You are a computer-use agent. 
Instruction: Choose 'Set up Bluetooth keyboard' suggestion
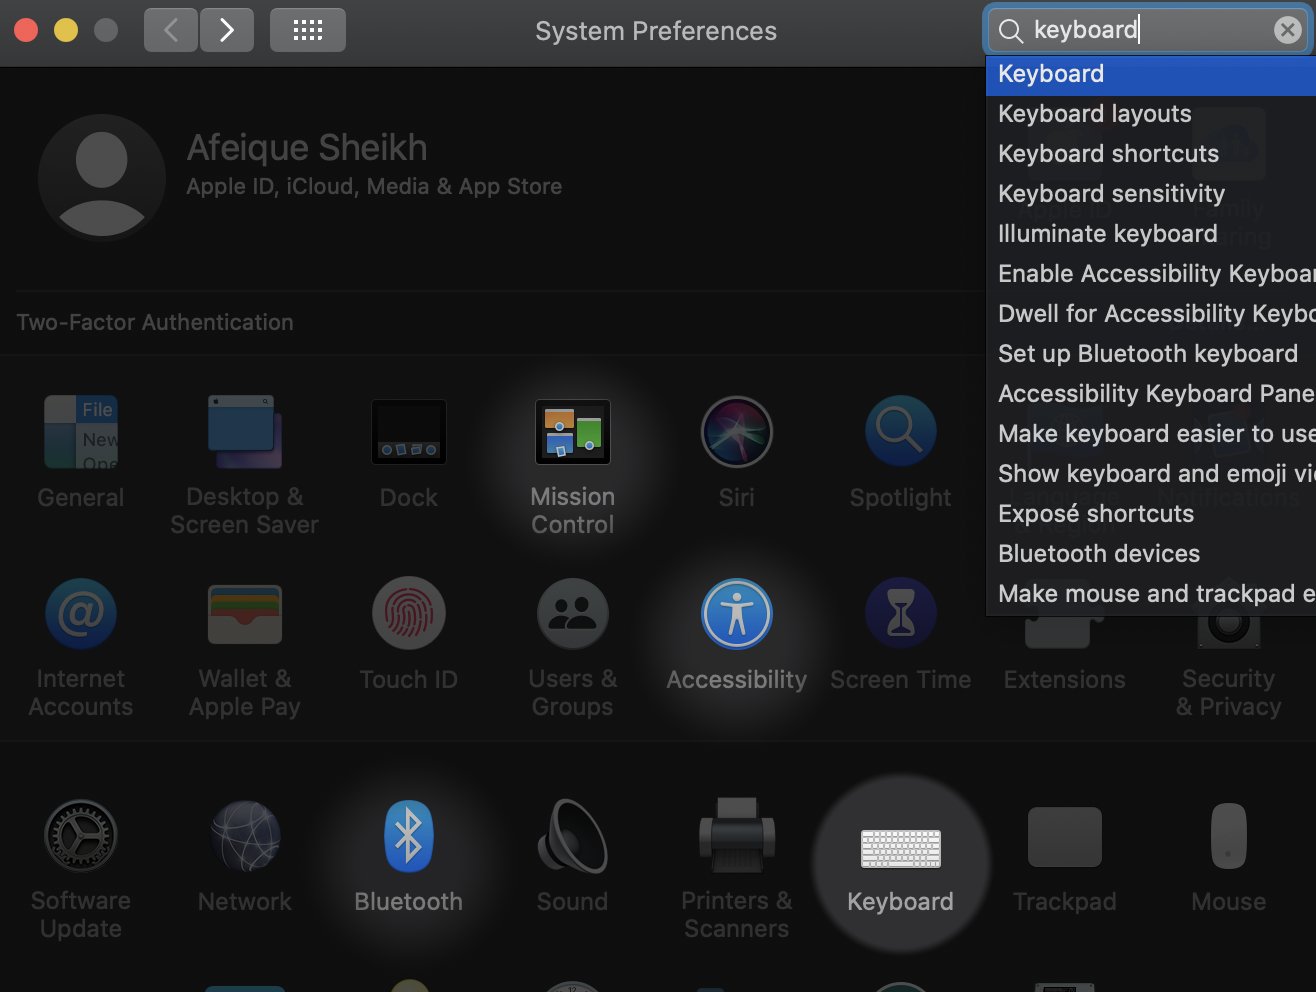[x=1151, y=354]
